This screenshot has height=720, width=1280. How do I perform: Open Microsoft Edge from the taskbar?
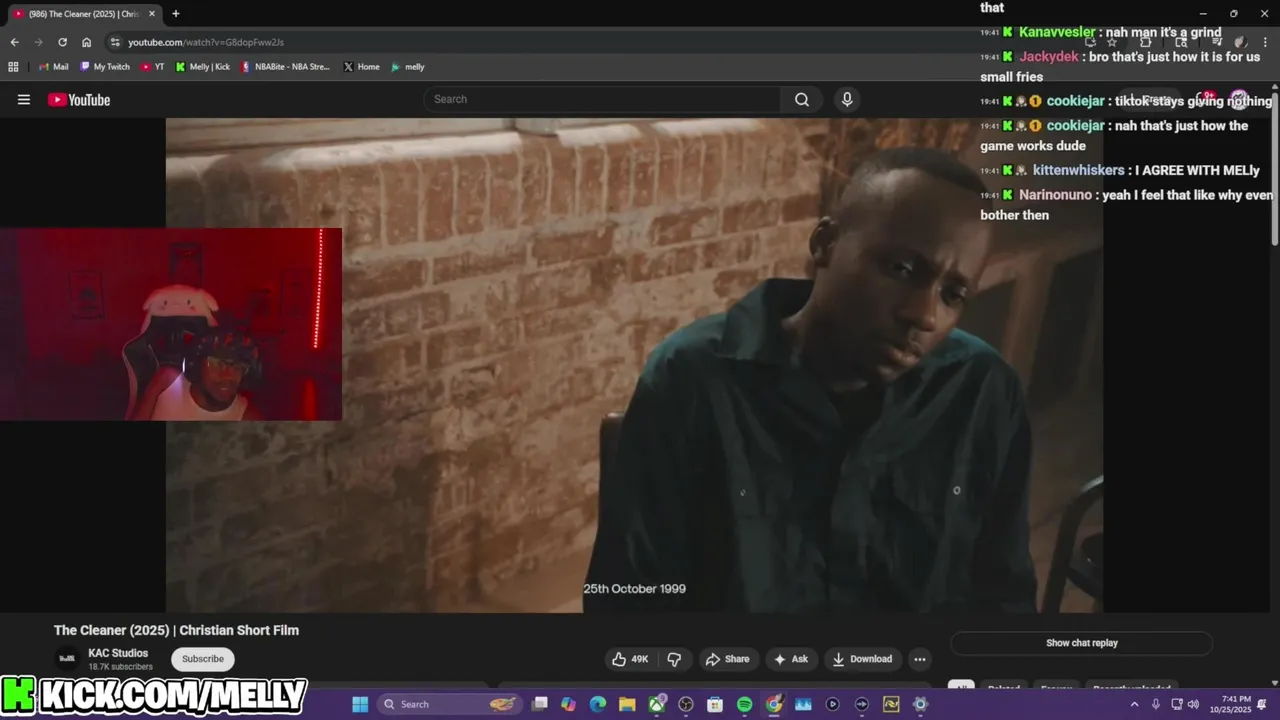point(598,704)
